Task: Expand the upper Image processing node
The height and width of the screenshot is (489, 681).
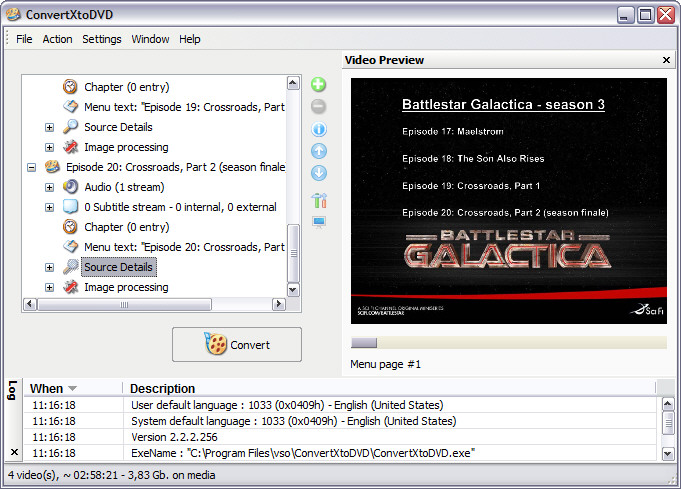Action: tap(50, 147)
